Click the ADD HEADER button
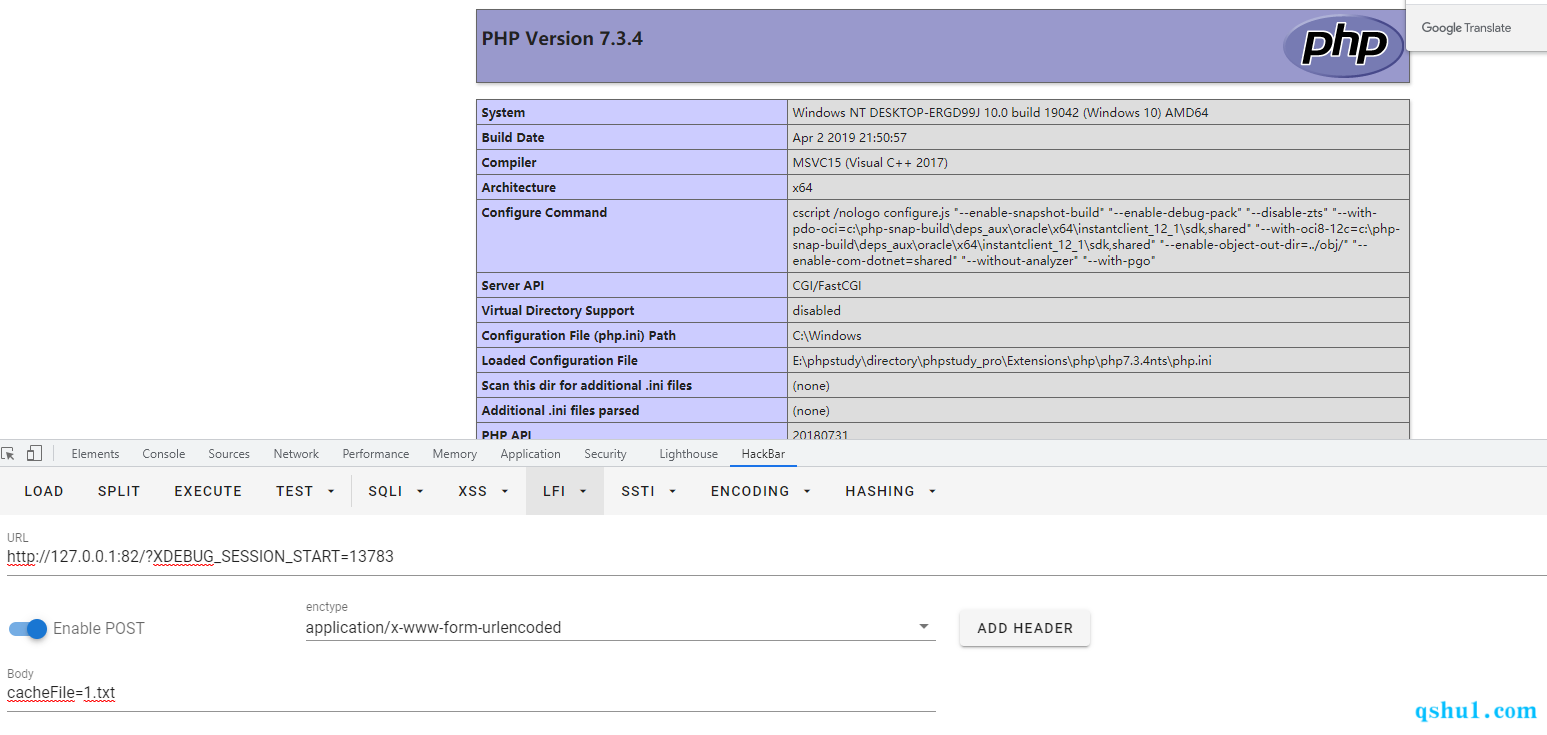The height and width of the screenshot is (735, 1547). pyautogui.click(x=1025, y=628)
